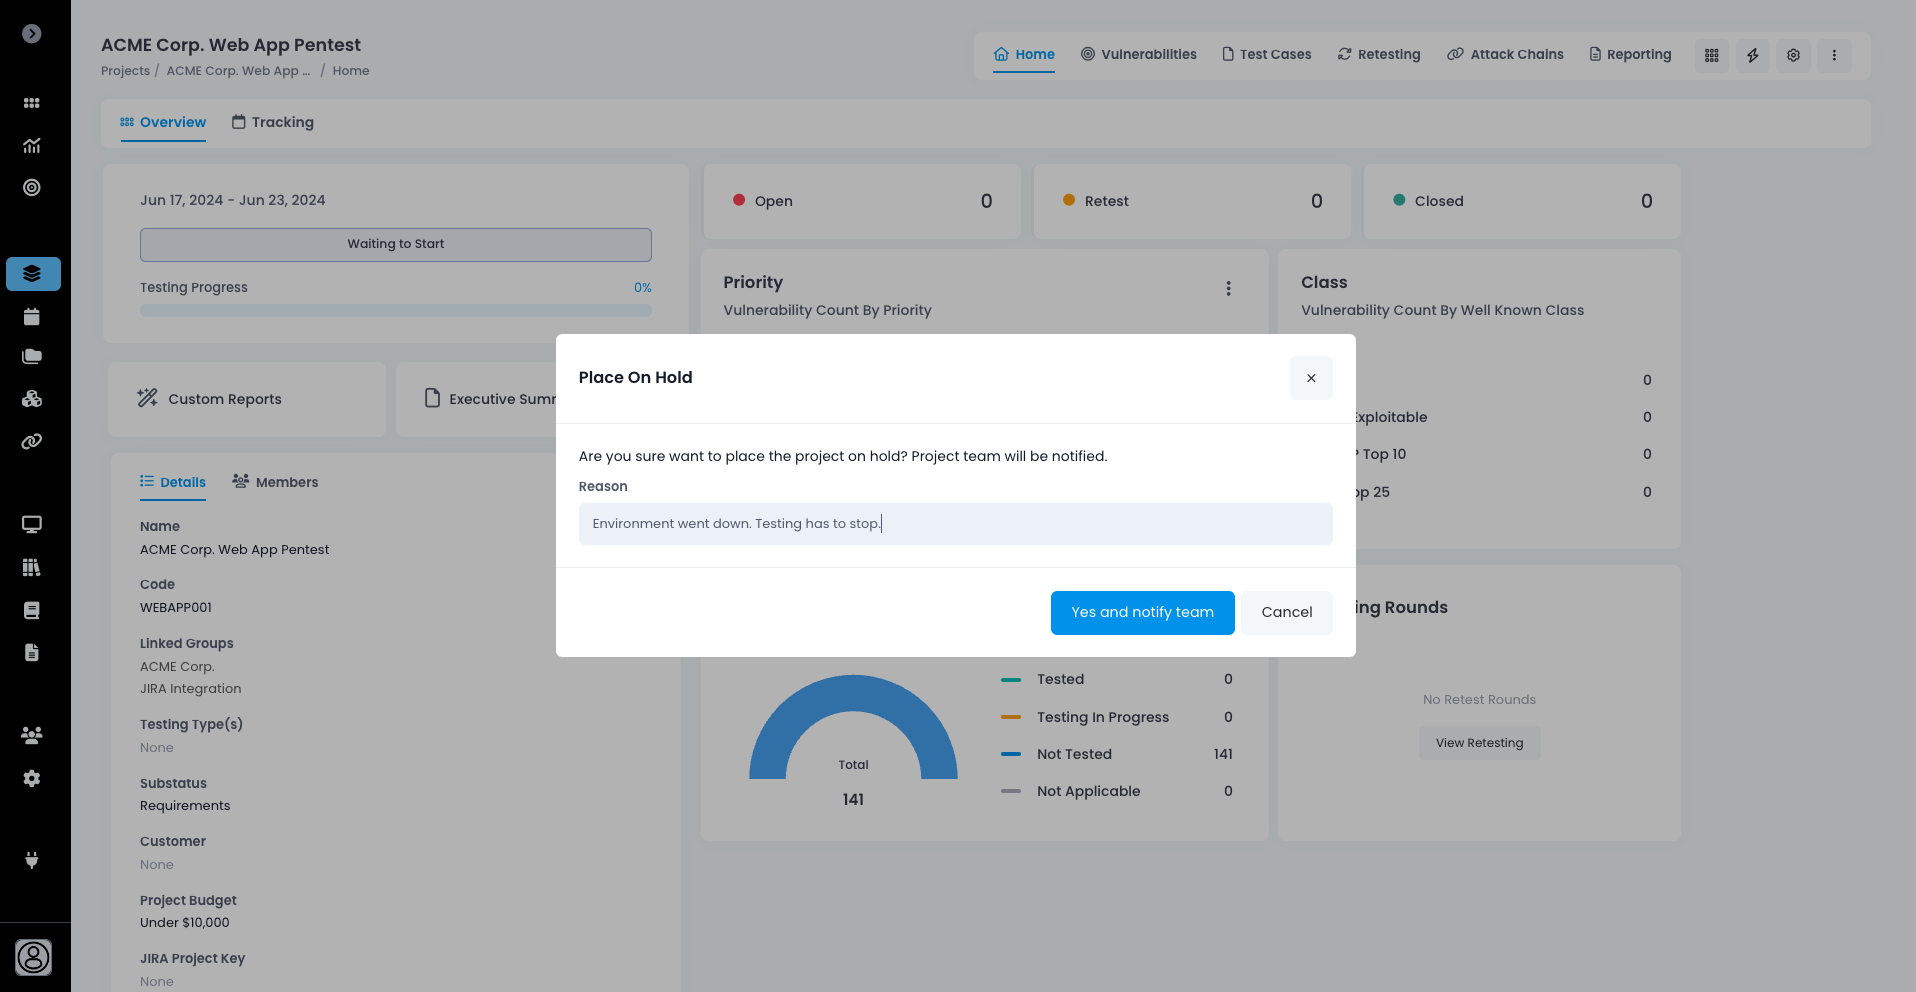Open the calendar icon in left sidebar
This screenshot has height=992, width=1916.
coord(32,317)
